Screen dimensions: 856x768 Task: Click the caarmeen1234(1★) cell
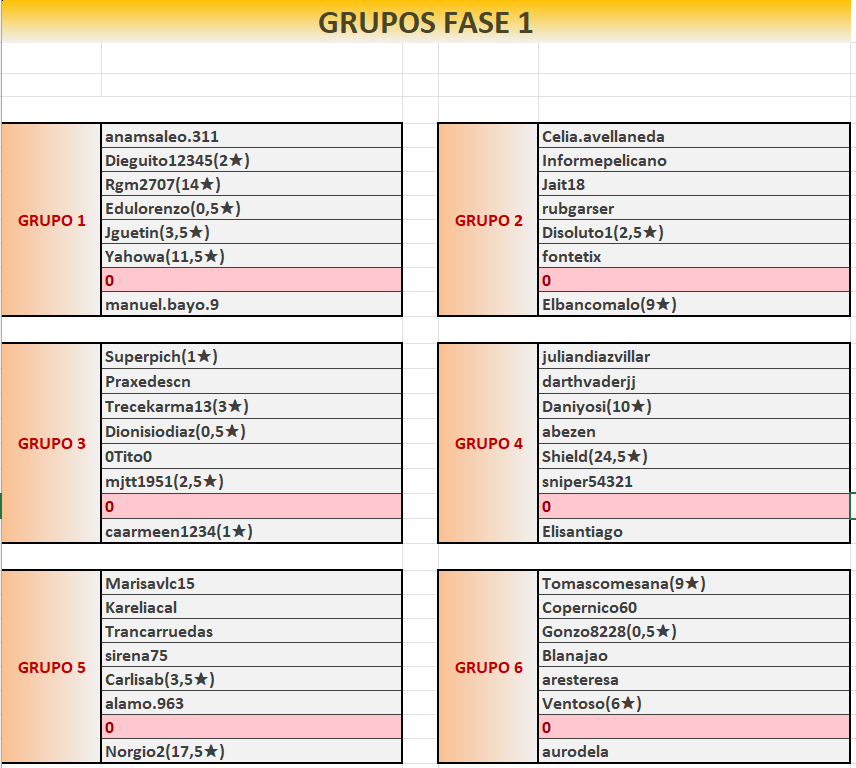(252, 531)
